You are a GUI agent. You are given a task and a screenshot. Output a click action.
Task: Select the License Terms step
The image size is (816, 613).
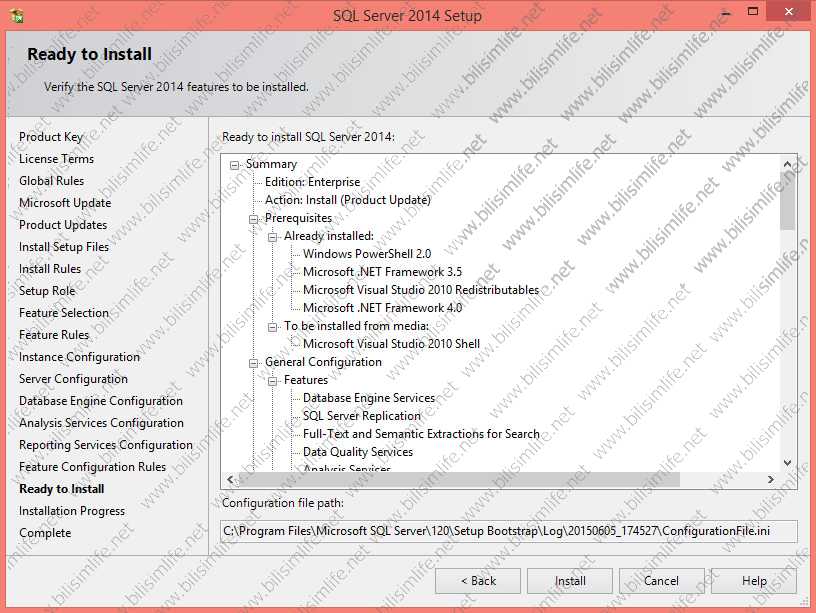click(x=56, y=159)
